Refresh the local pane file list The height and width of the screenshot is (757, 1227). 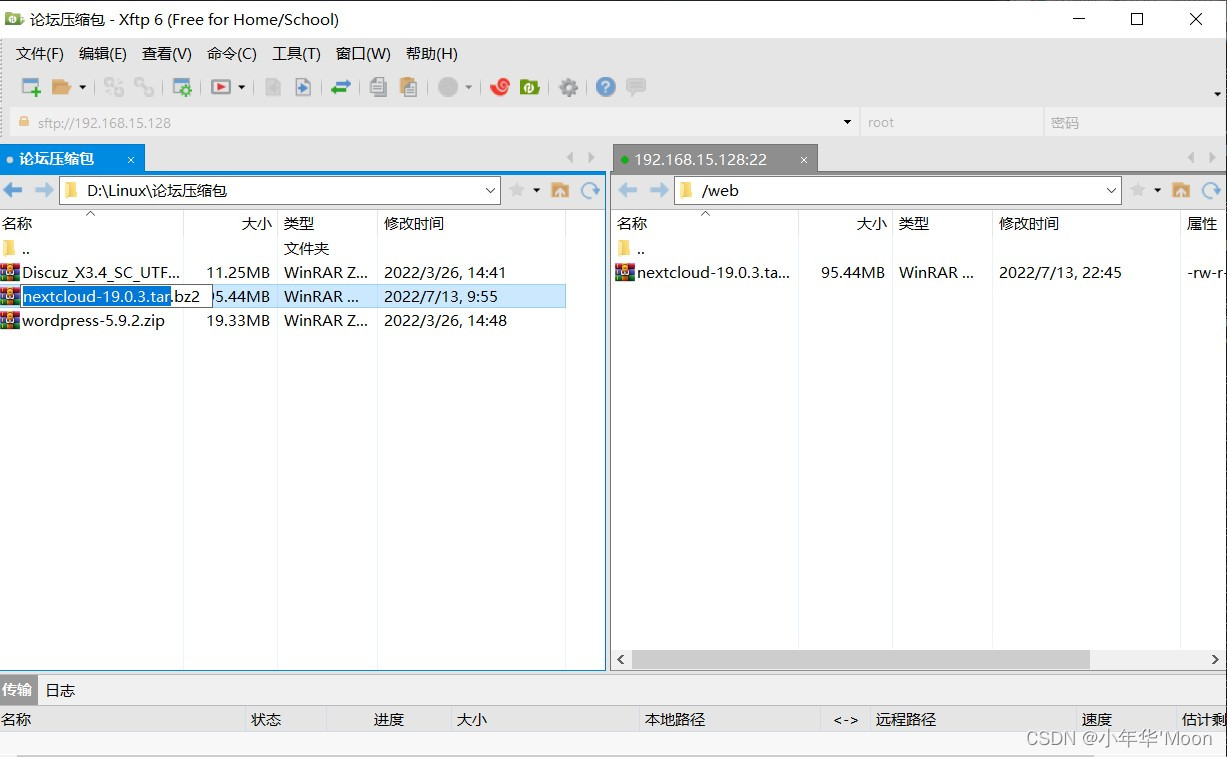tap(590, 190)
